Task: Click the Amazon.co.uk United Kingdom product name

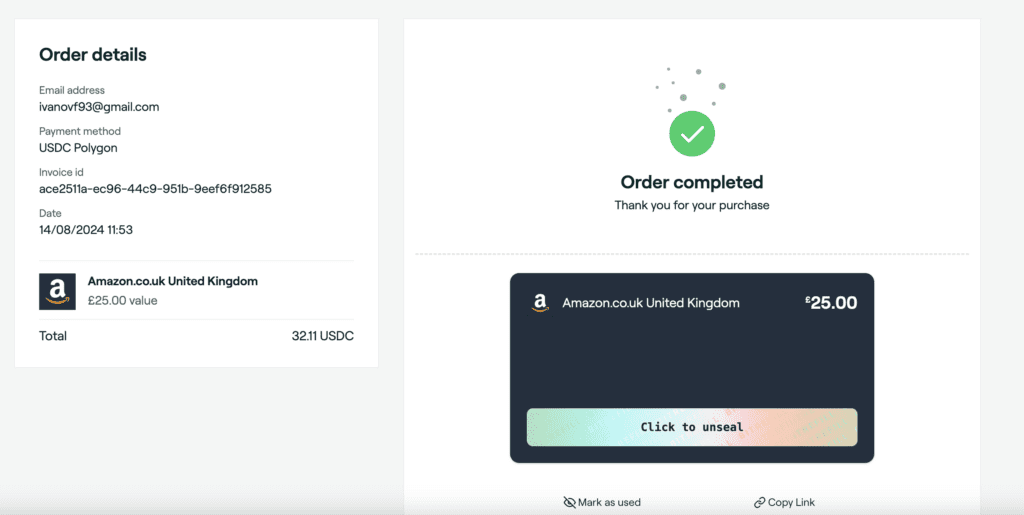Action: (x=173, y=281)
